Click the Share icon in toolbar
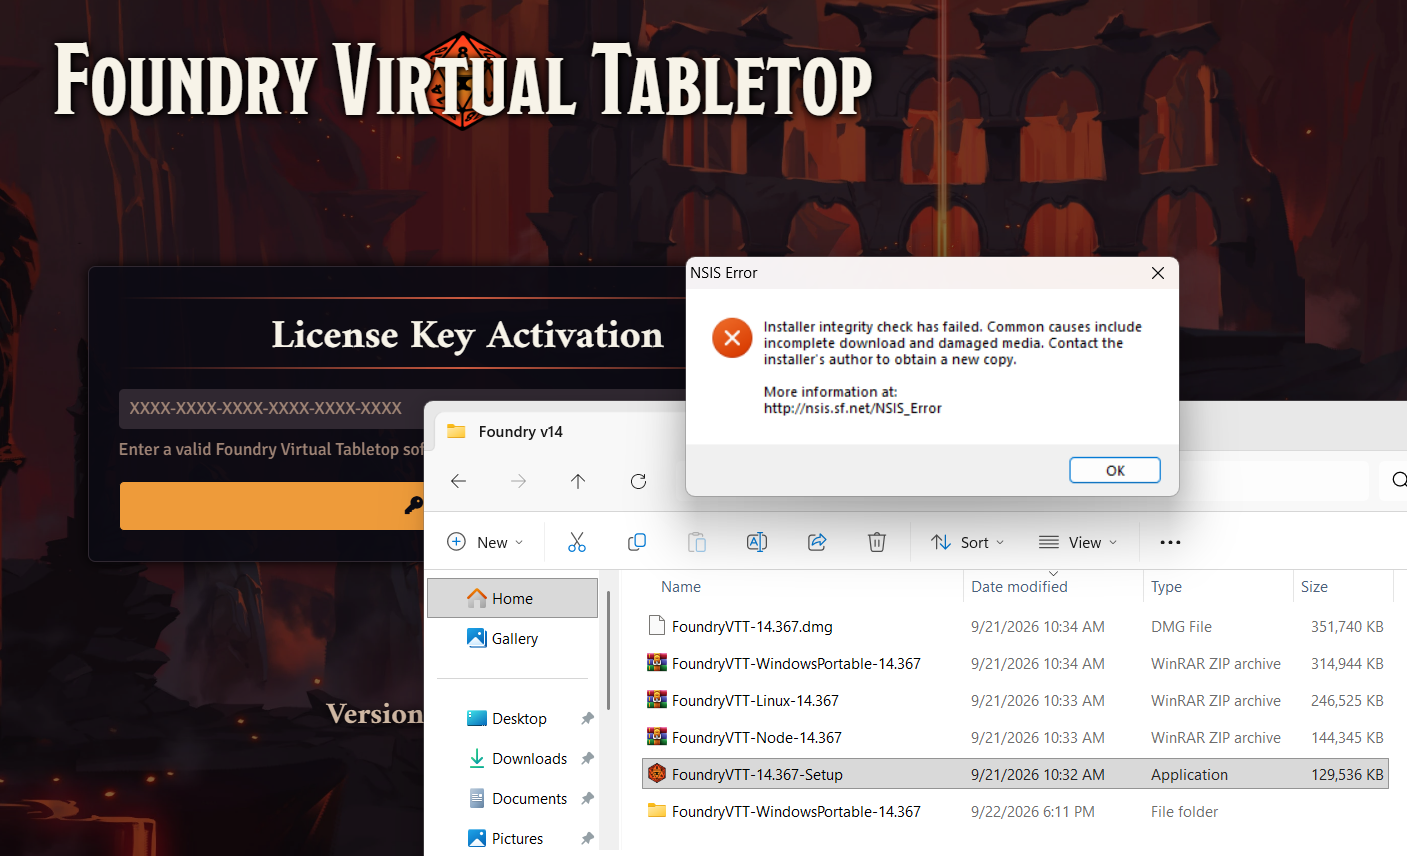 pos(817,542)
